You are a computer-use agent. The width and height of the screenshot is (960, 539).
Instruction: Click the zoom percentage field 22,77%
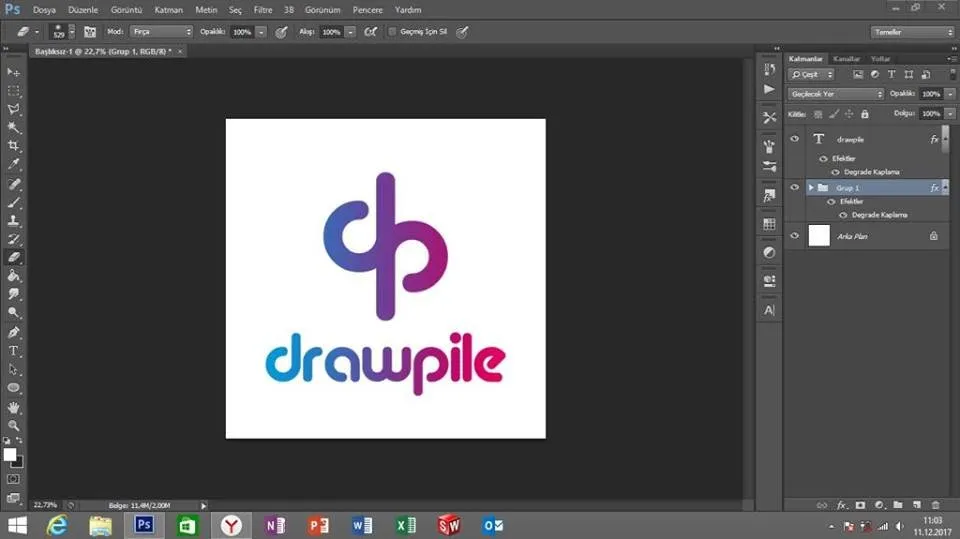point(45,505)
